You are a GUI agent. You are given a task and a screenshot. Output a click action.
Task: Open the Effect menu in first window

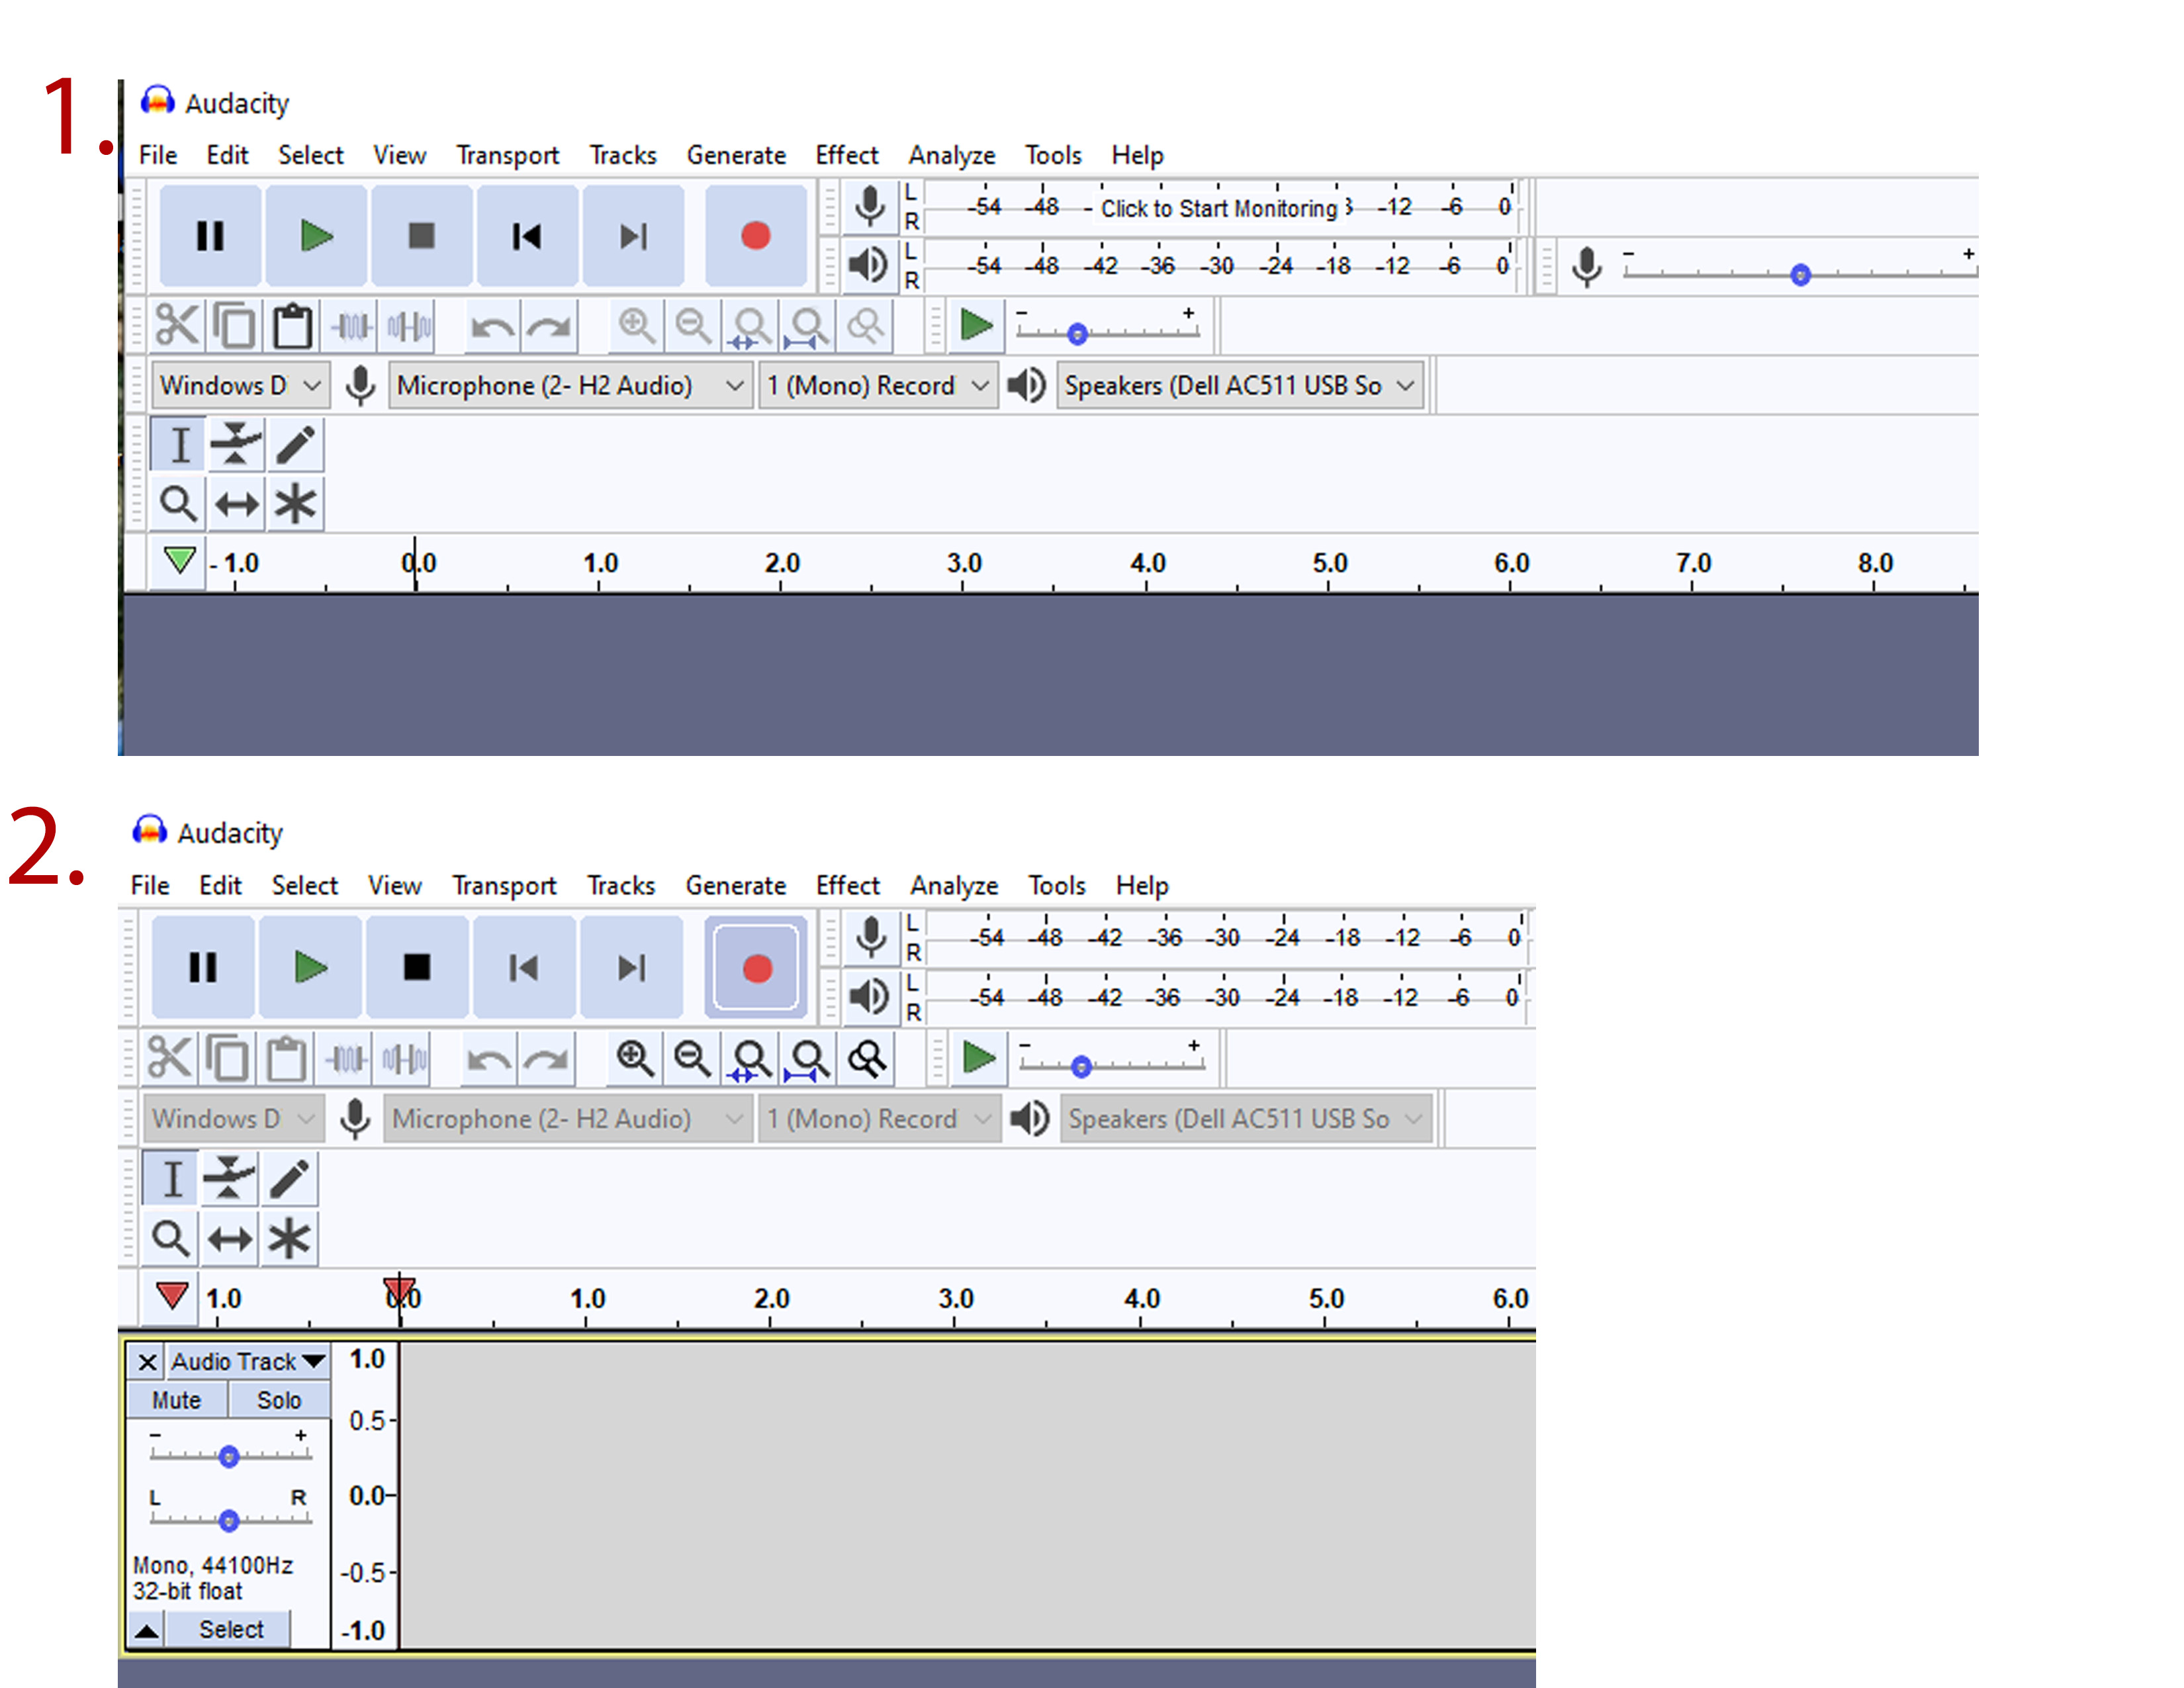click(x=846, y=155)
